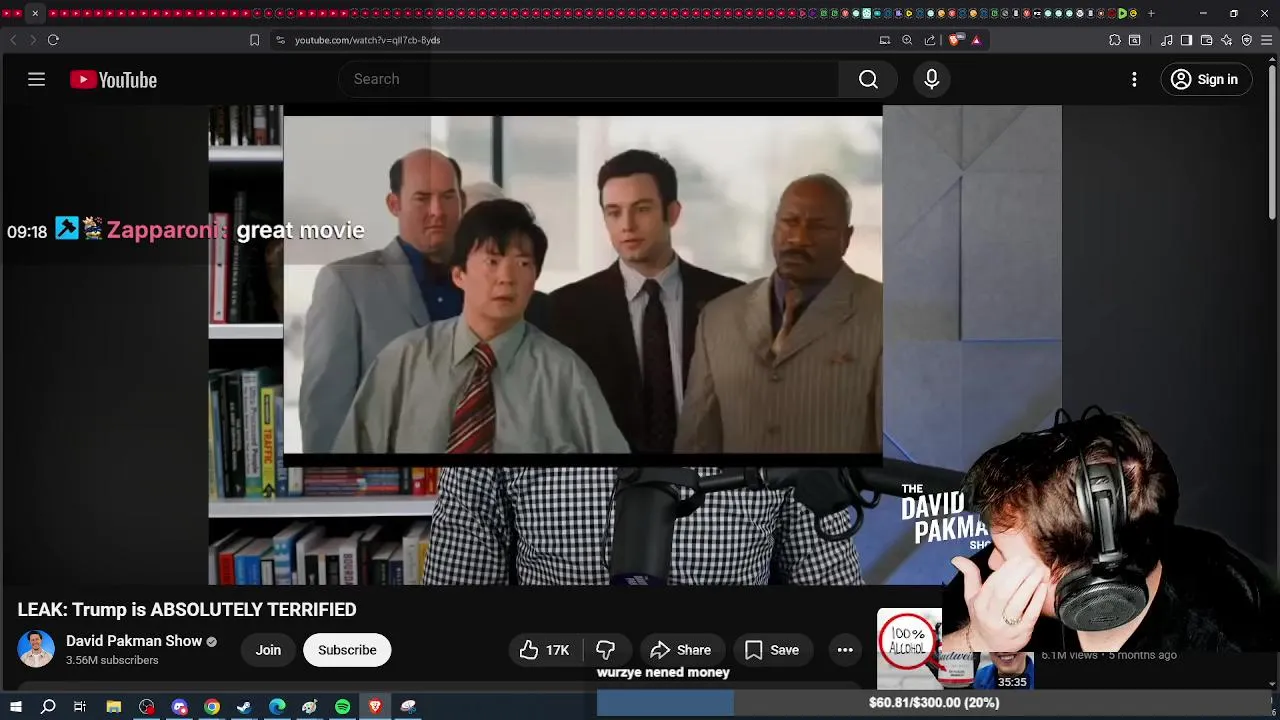
Task: Open Brave VPN shield icon
Action: pyautogui.click(x=1247, y=40)
